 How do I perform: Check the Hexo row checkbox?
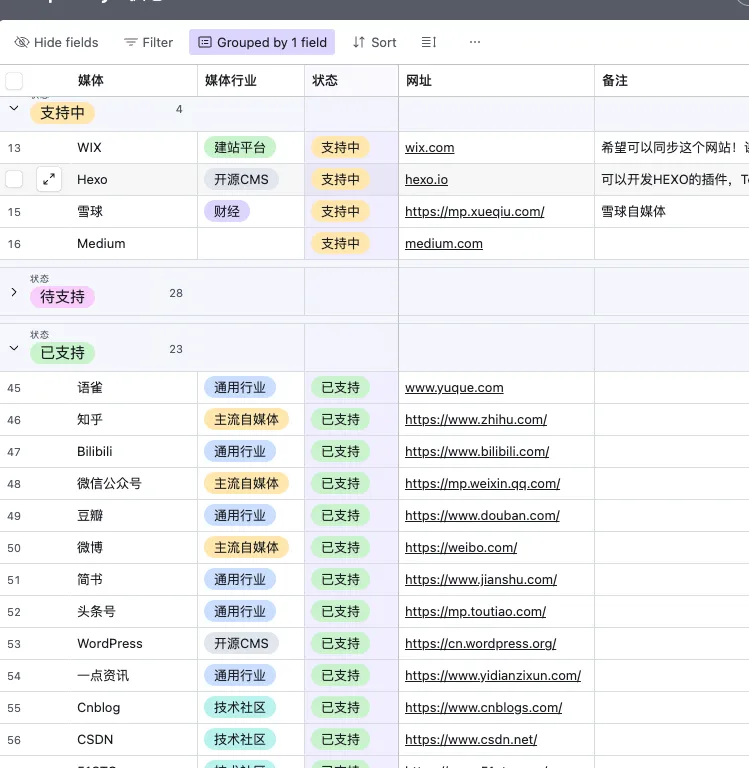(14, 179)
